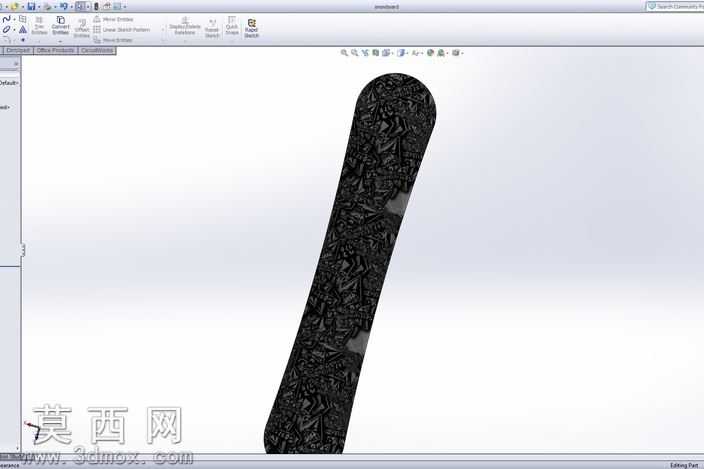This screenshot has height=469, width=704.
Task: Select the Text sketch tool icon
Action: [x=22, y=30]
